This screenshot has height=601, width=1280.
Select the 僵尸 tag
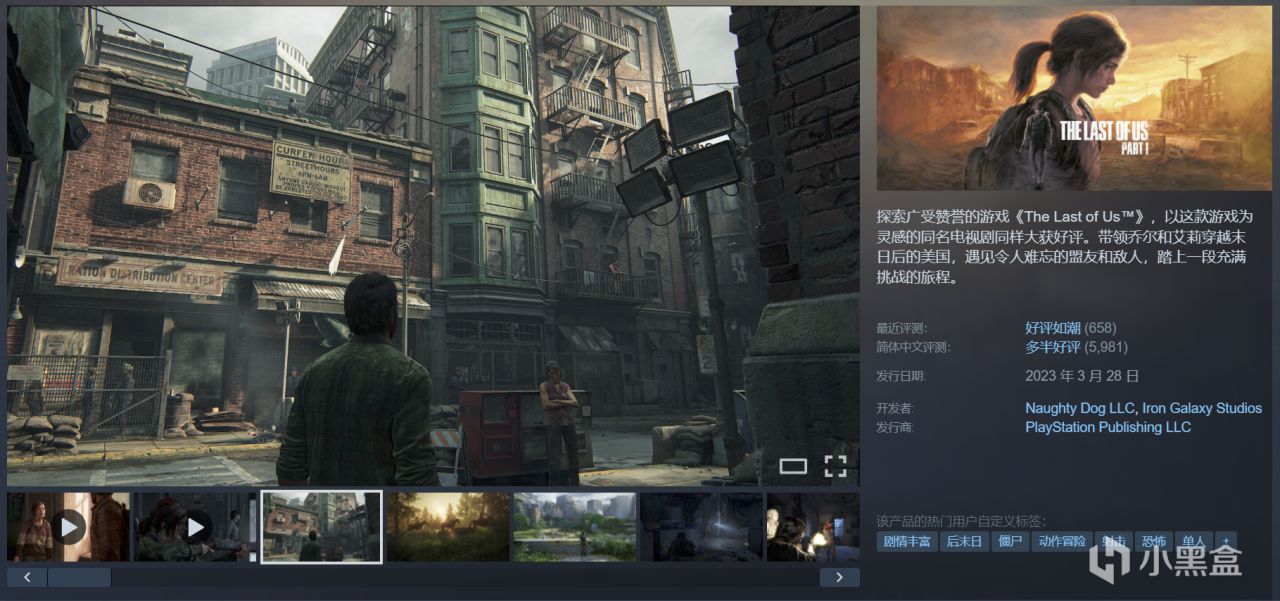(1010, 541)
